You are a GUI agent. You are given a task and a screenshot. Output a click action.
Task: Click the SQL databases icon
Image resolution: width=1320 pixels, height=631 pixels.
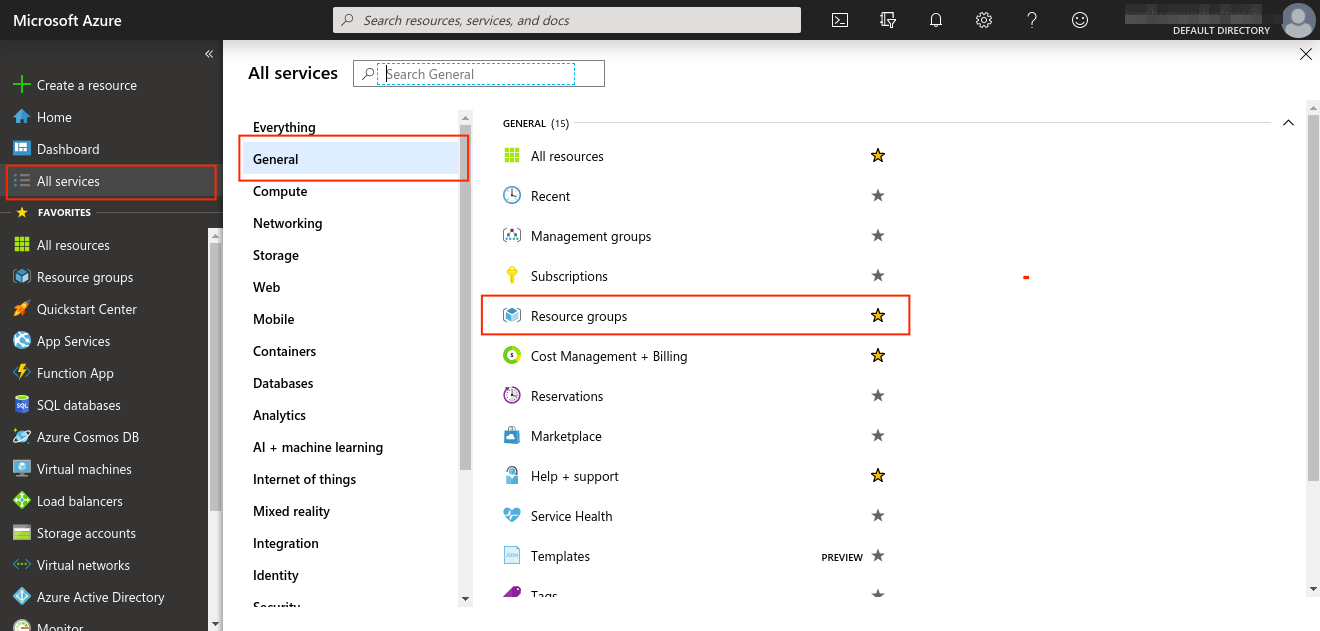click(22, 405)
